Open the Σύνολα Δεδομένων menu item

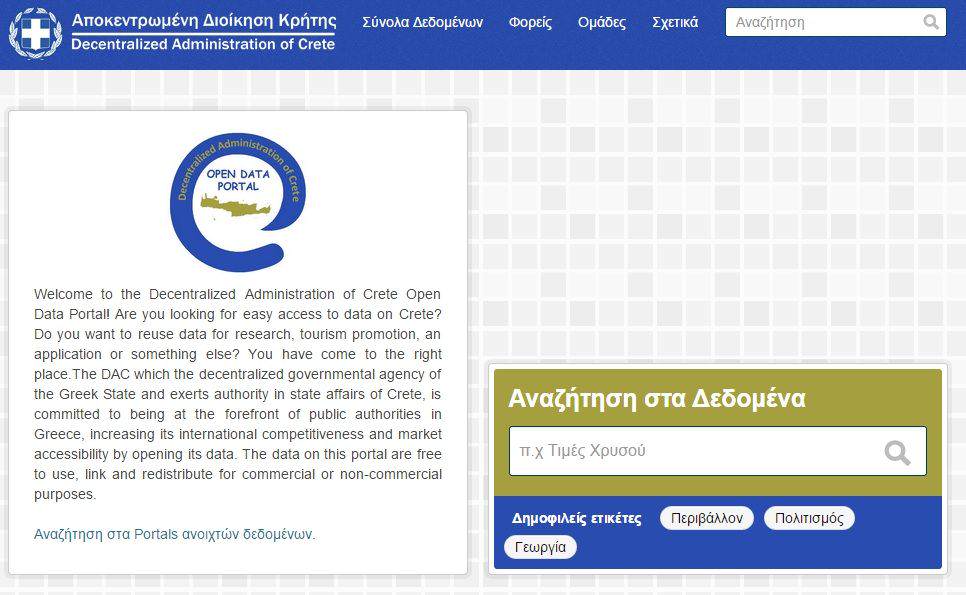(422, 22)
